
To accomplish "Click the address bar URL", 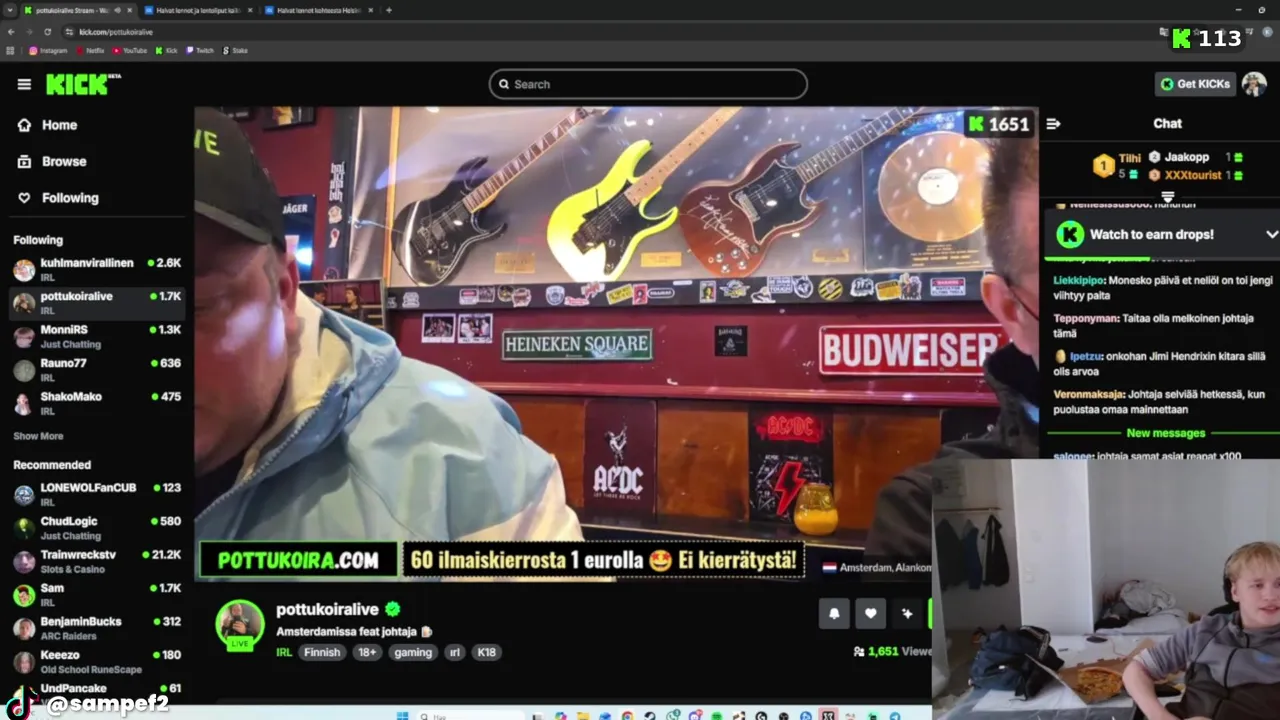I will [116, 32].
